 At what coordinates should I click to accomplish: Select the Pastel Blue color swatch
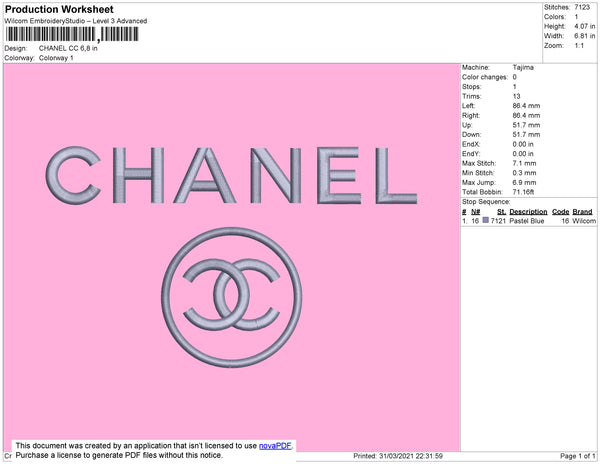tap(486, 220)
